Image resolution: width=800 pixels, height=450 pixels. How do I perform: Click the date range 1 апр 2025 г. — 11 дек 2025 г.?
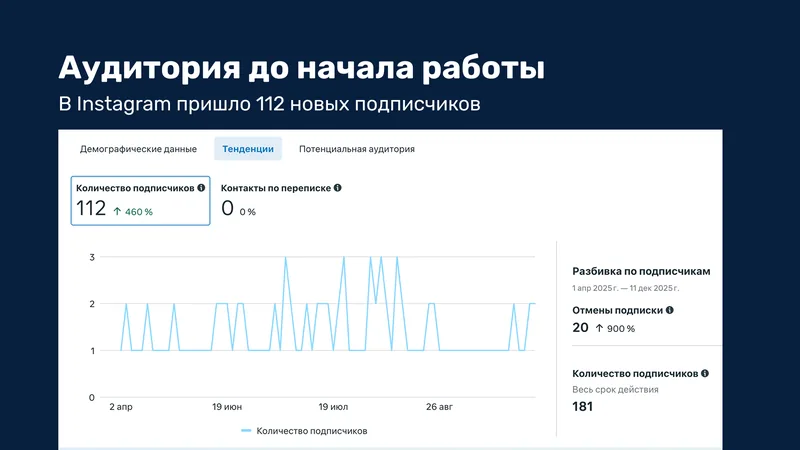[626, 288]
